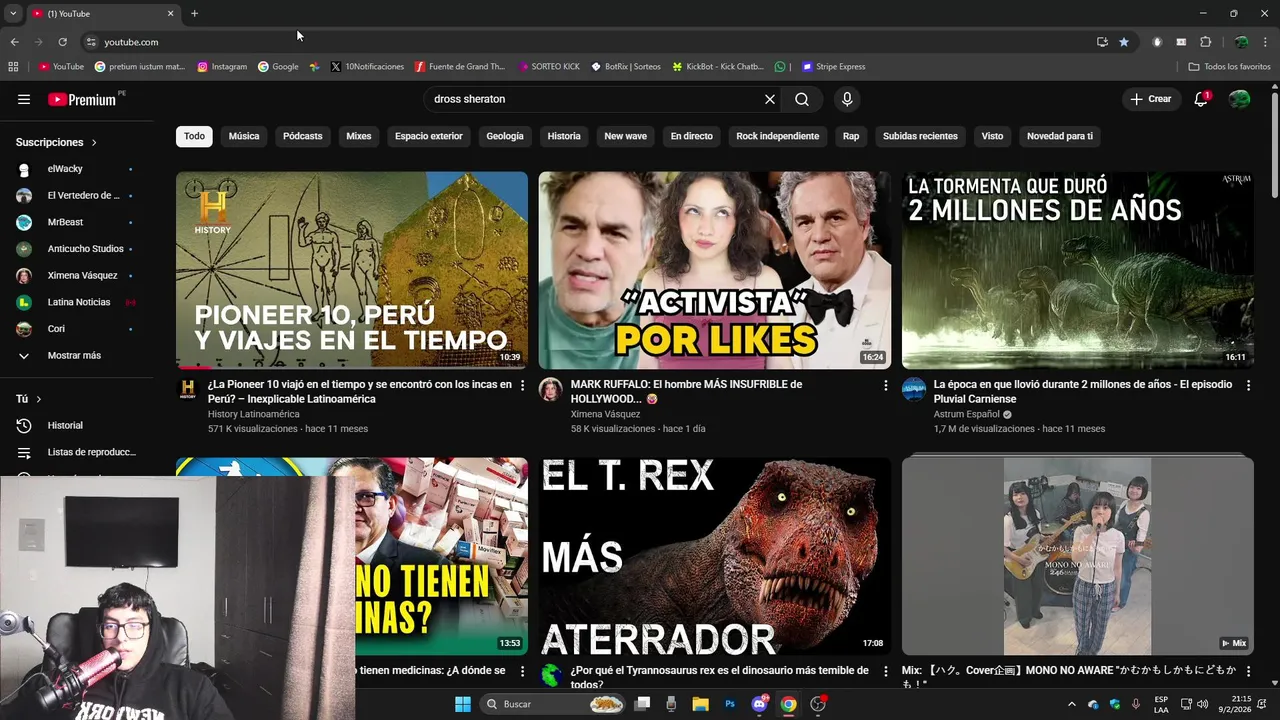Clear the search box with the X
Image resolution: width=1280 pixels, height=720 pixels.
click(770, 99)
